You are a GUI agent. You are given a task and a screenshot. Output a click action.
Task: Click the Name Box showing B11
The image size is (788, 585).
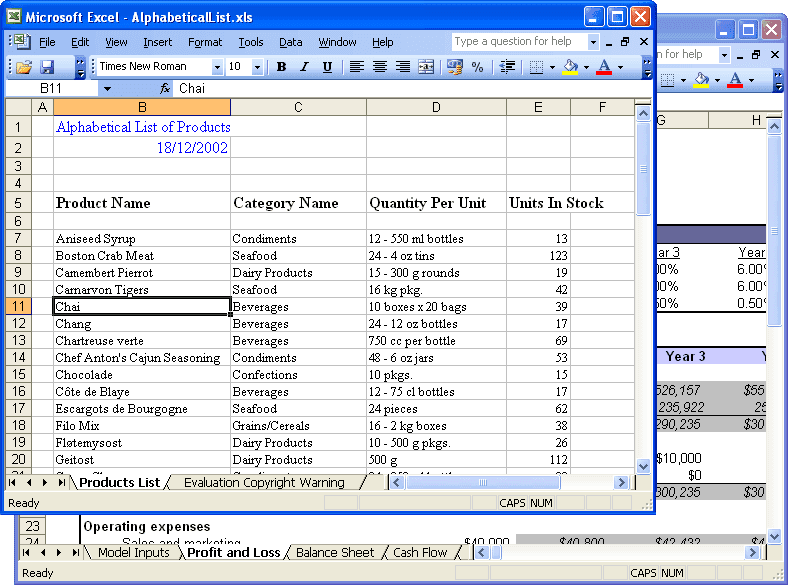[52, 89]
